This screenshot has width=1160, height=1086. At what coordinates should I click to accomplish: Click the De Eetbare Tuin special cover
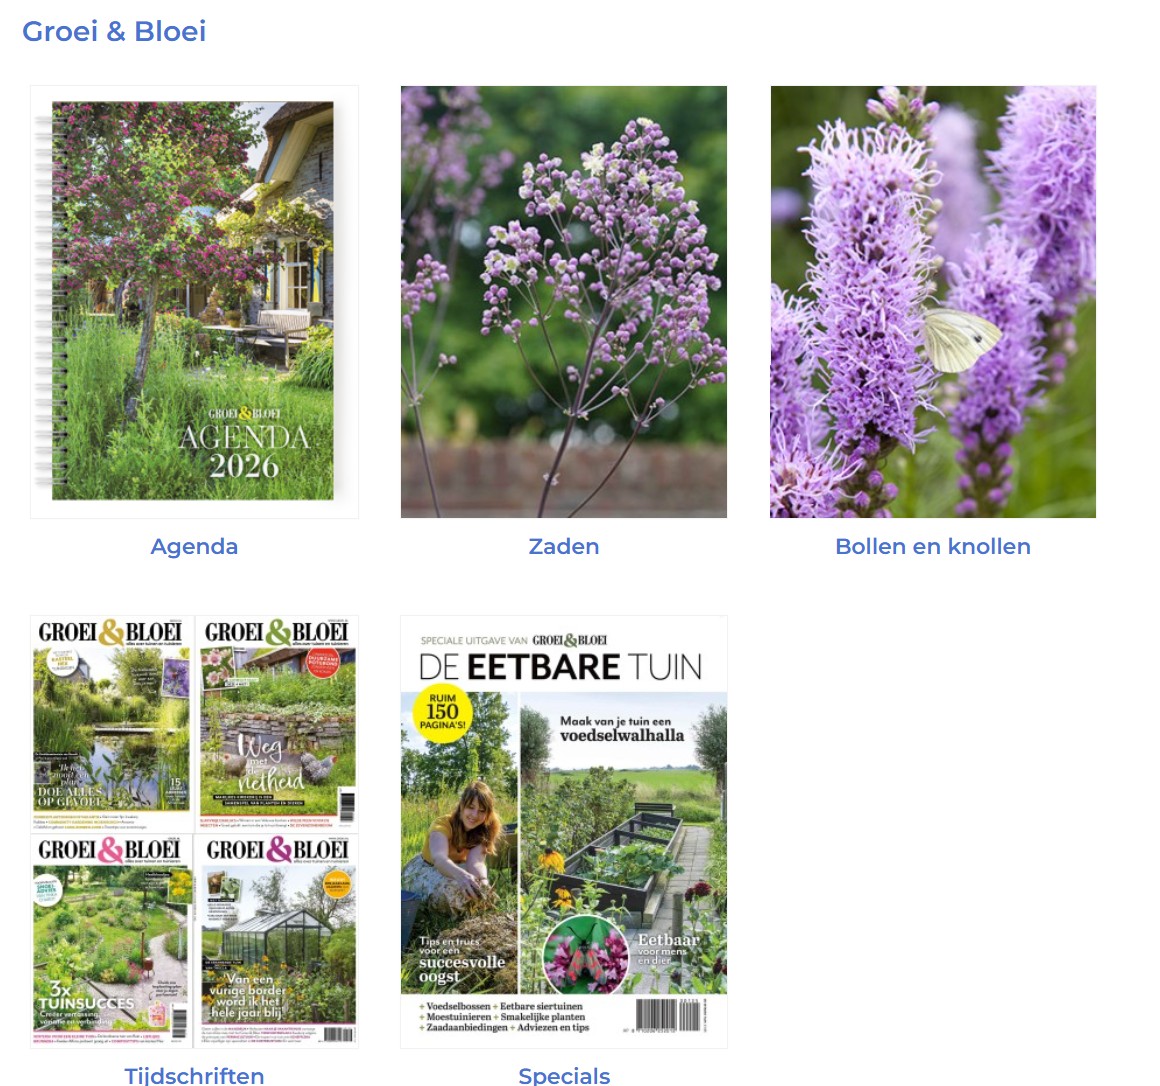[x=564, y=832]
